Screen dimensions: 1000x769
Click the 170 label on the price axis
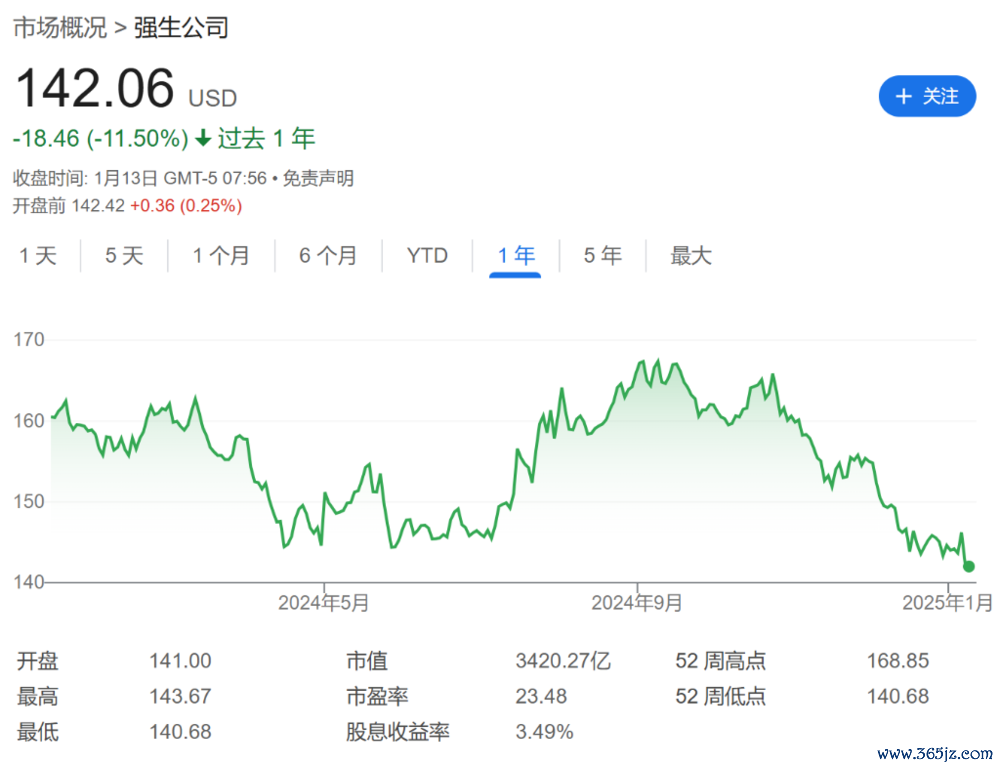pyautogui.click(x=29, y=339)
